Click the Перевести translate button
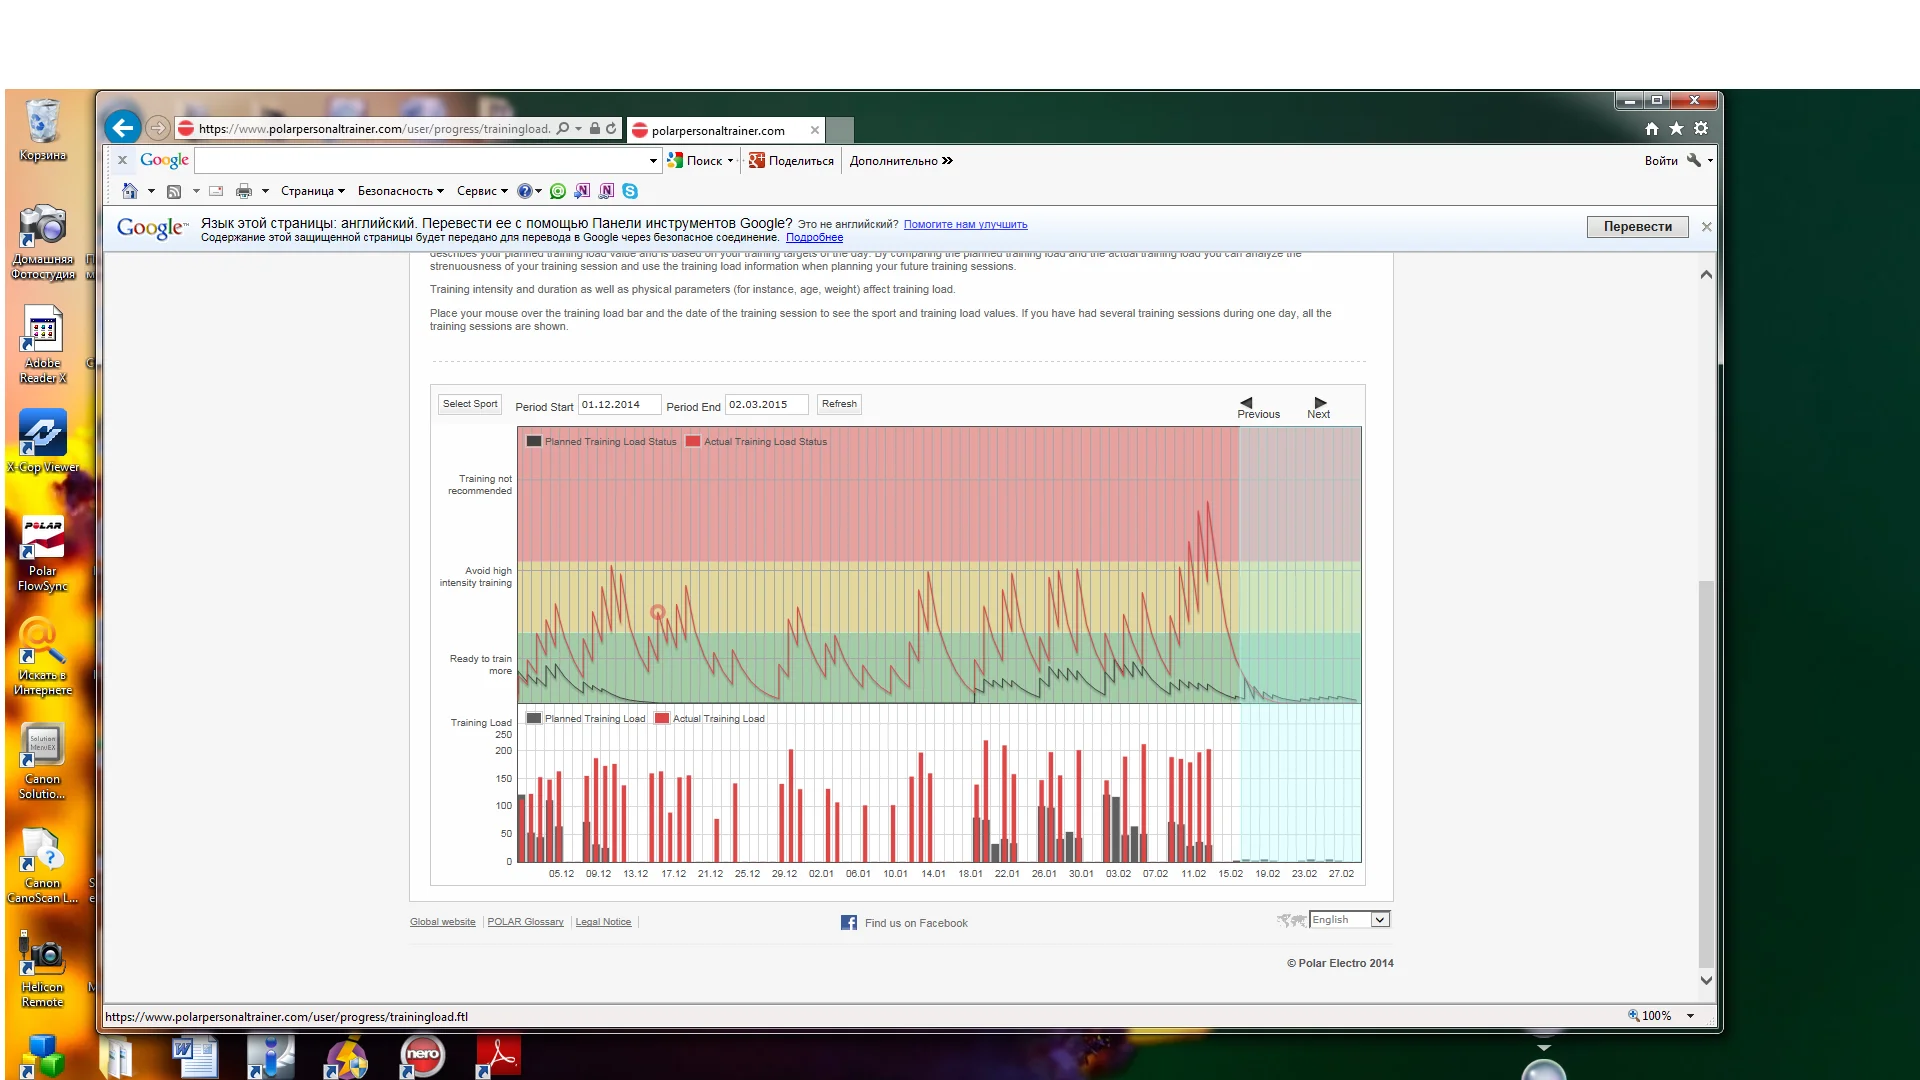This screenshot has width=1920, height=1080. (1637, 227)
